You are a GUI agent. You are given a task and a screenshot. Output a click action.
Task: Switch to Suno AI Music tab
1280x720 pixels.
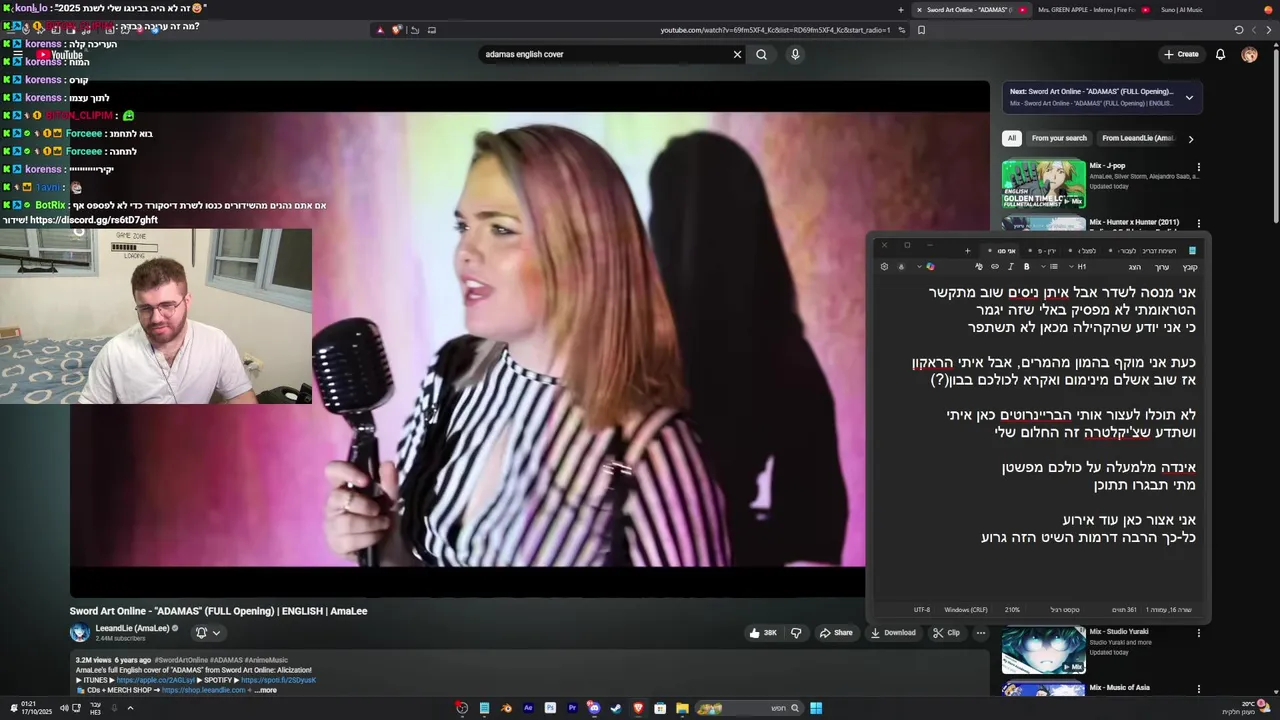tap(1182, 10)
